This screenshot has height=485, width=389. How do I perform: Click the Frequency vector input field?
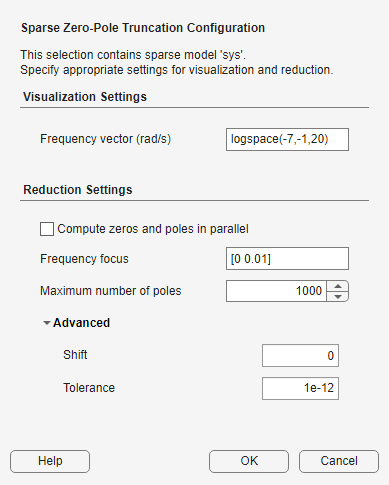coord(287,139)
